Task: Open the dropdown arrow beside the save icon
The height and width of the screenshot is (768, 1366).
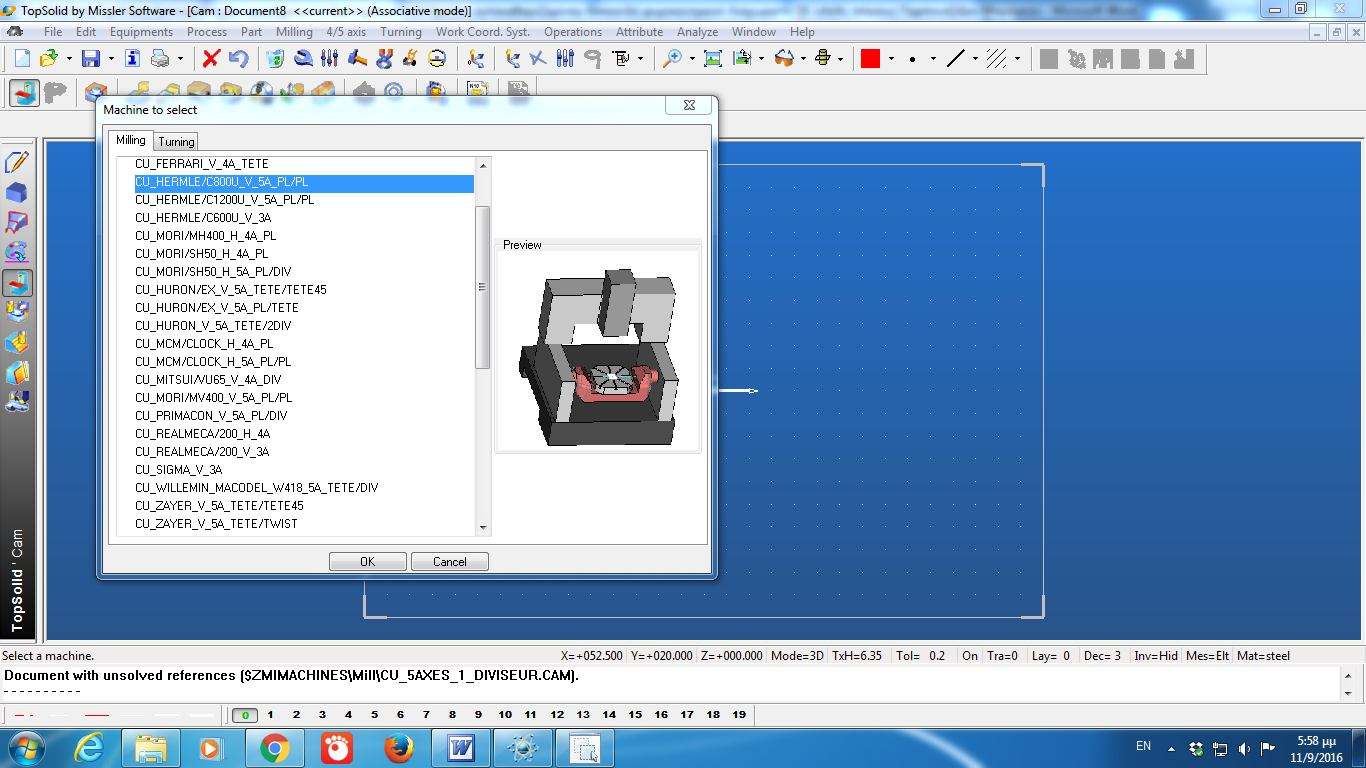Action: coord(110,59)
